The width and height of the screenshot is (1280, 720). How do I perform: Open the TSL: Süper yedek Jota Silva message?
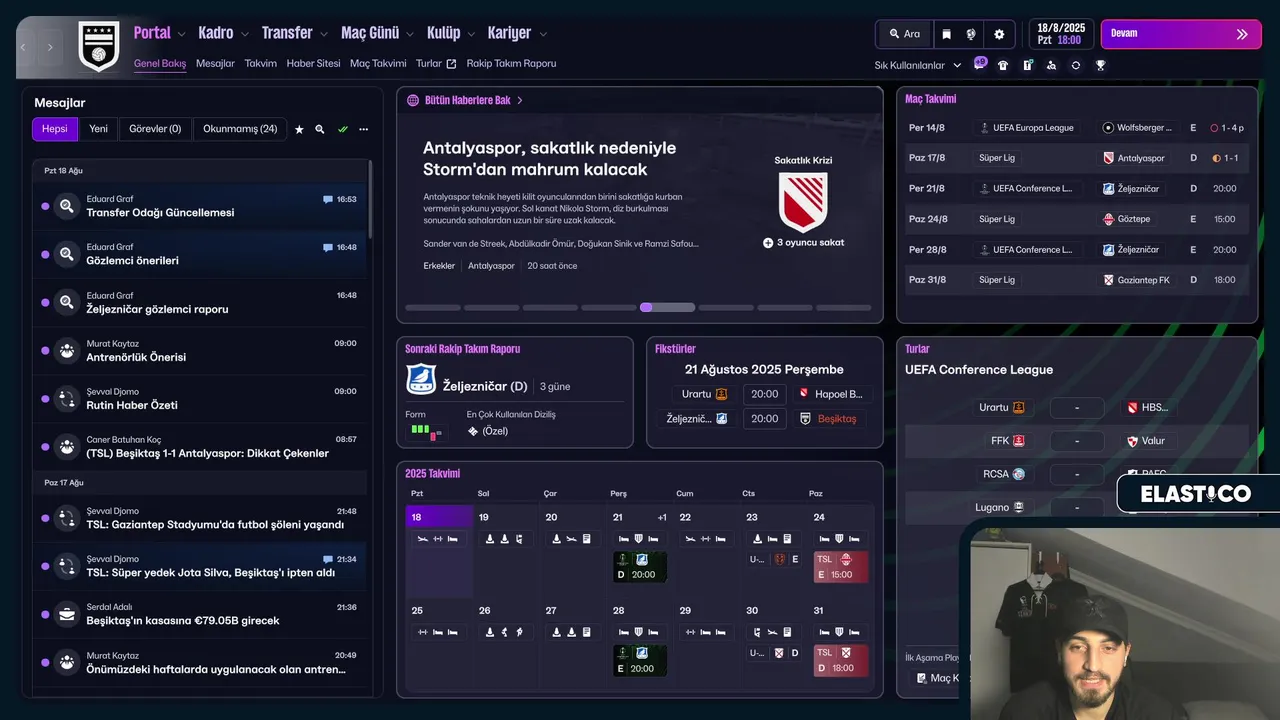(x=199, y=566)
